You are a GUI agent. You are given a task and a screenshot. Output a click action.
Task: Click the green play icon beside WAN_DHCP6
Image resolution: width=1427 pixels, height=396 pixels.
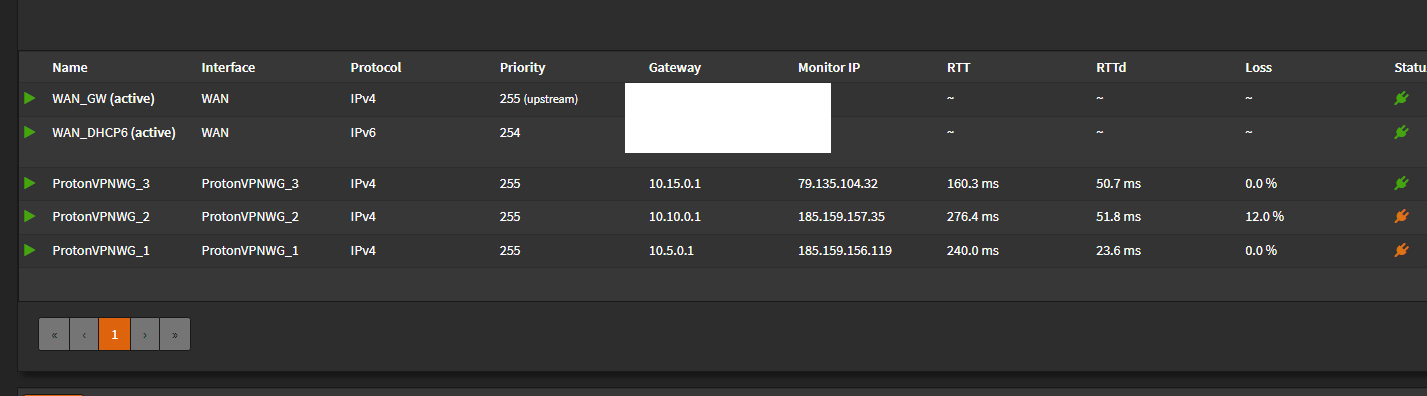pyautogui.click(x=30, y=131)
